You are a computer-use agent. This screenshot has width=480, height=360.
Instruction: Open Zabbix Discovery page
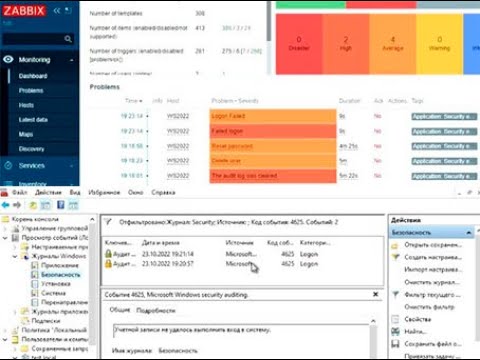[31, 149]
